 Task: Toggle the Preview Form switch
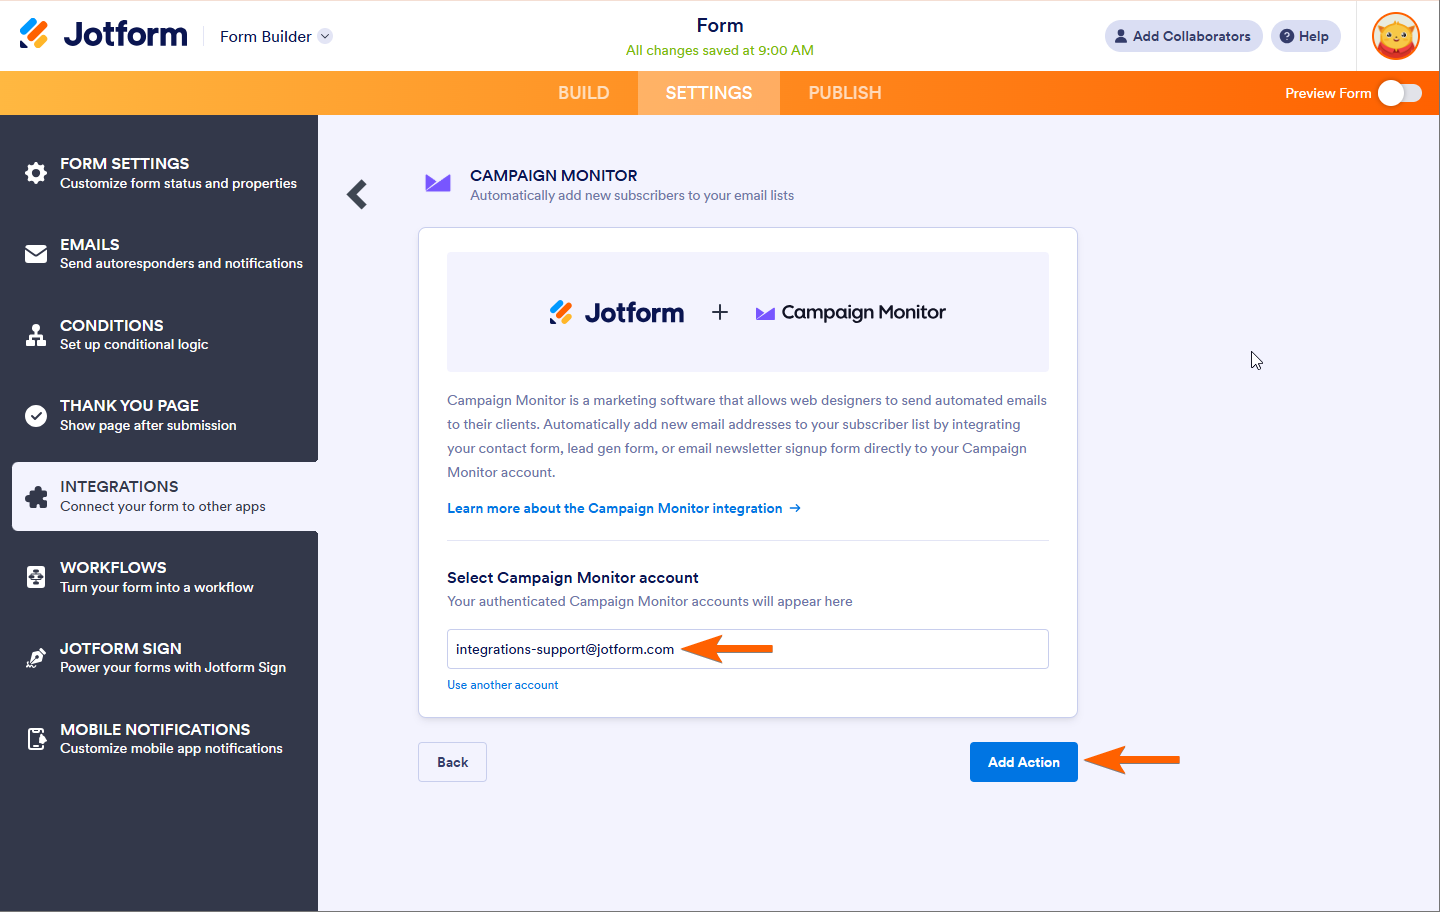pos(1399,93)
